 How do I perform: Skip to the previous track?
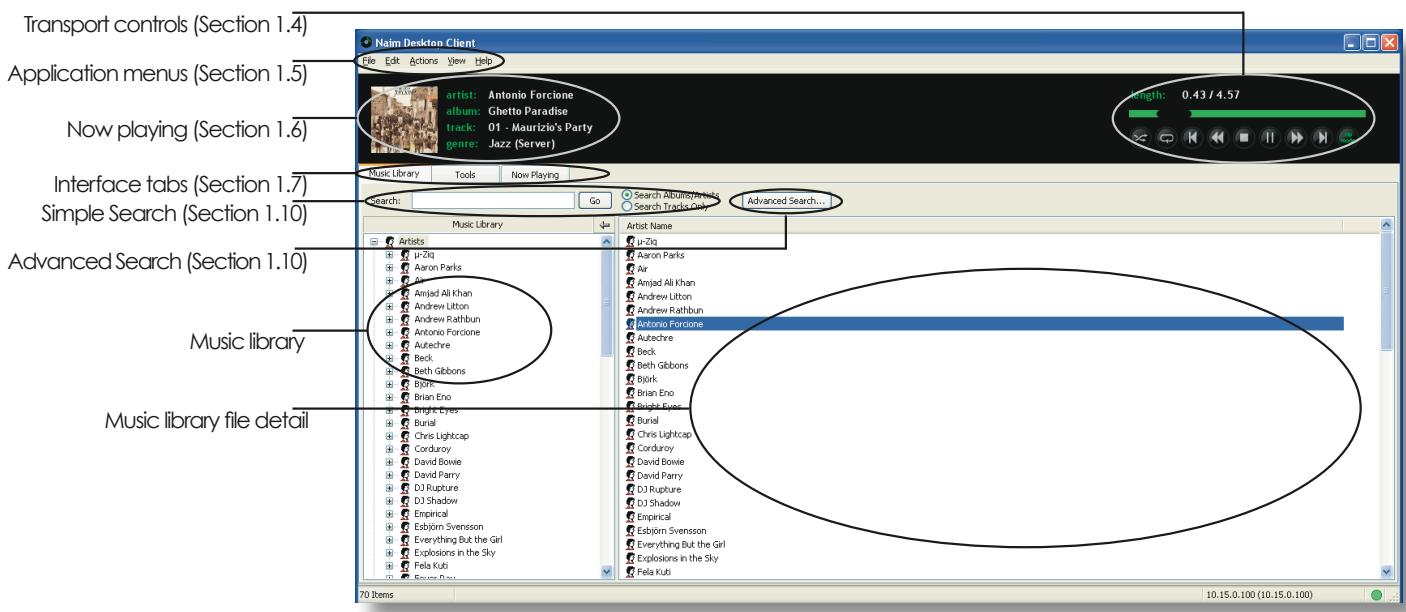[1190, 138]
